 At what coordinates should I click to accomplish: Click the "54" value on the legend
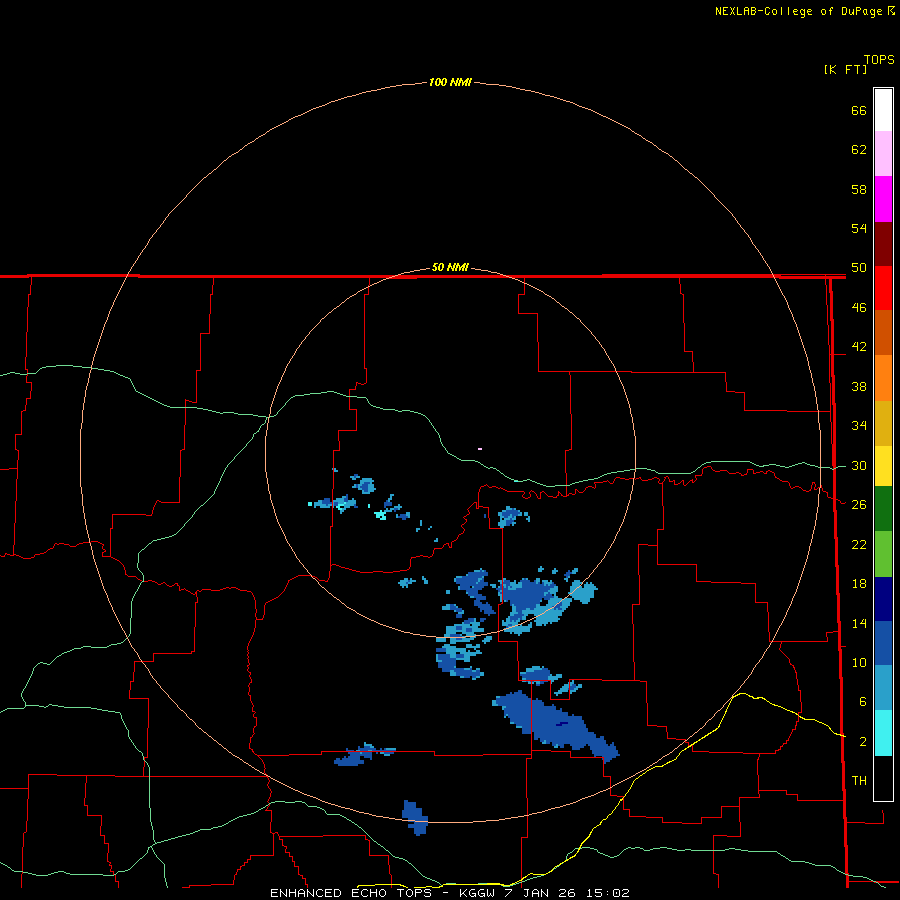point(859,228)
